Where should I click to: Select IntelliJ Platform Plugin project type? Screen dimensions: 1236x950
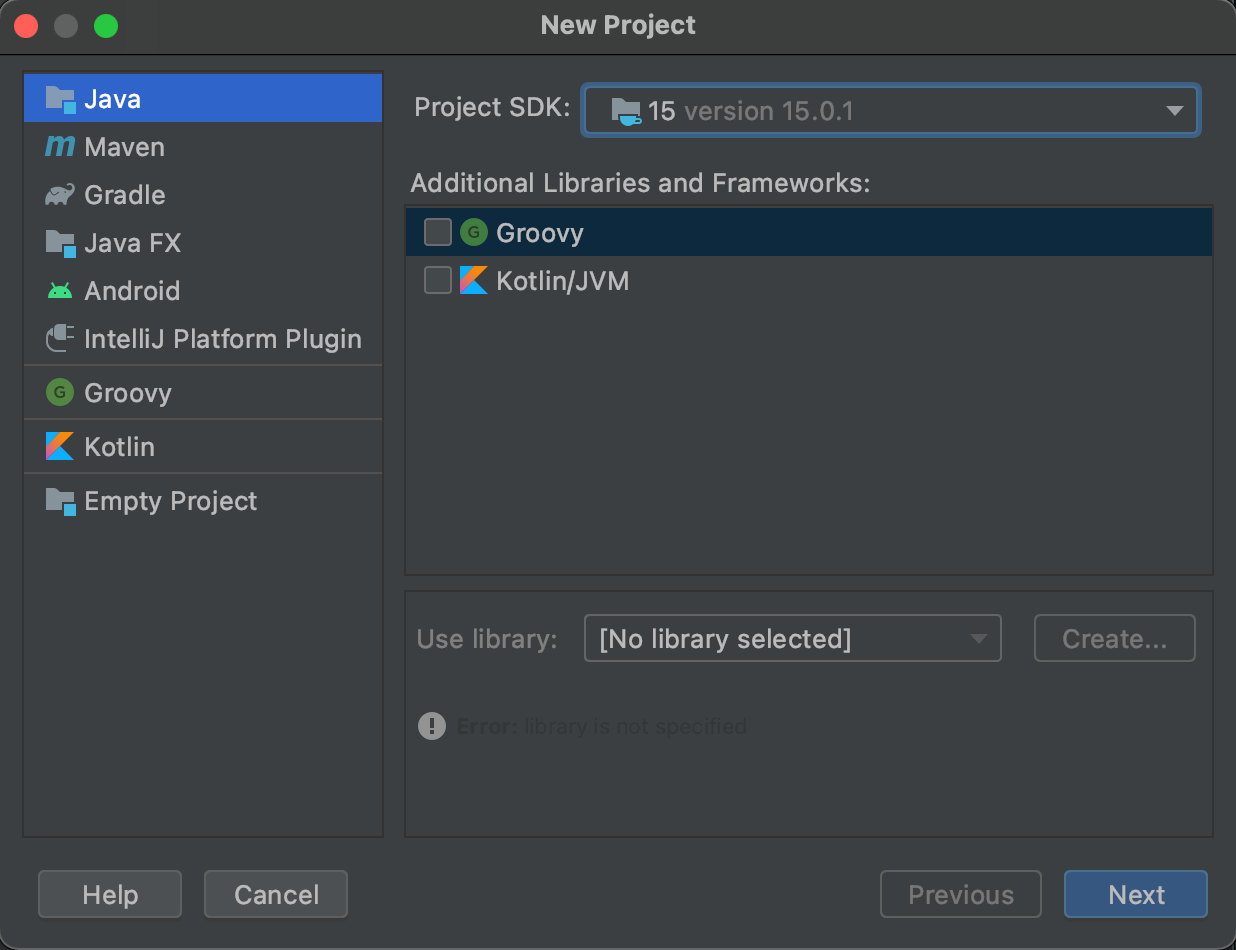(203, 339)
